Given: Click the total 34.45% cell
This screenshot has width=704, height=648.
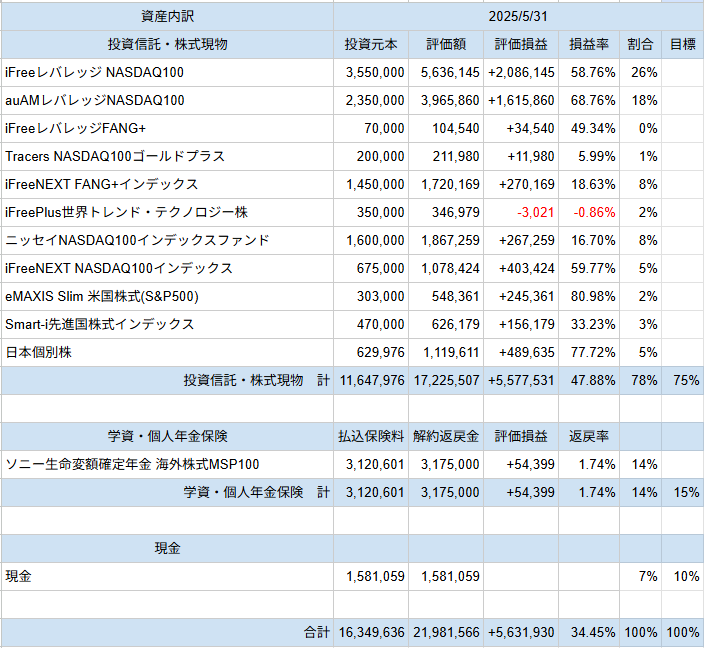Looking at the screenshot, I should coord(589,632).
